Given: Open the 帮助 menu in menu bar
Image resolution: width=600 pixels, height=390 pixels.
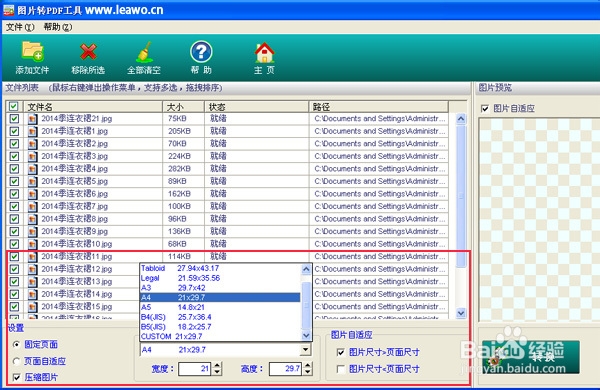Looking at the screenshot, I should (57, 27).
